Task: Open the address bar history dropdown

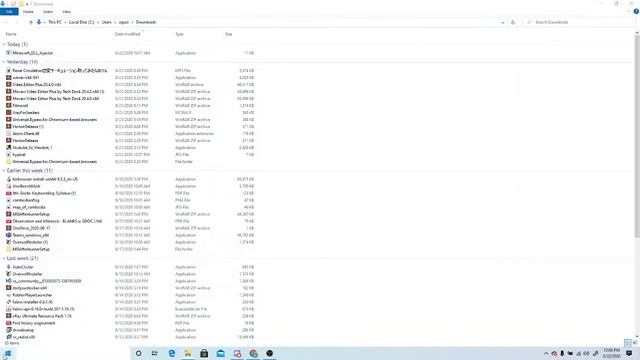Action: click(502, 22)
